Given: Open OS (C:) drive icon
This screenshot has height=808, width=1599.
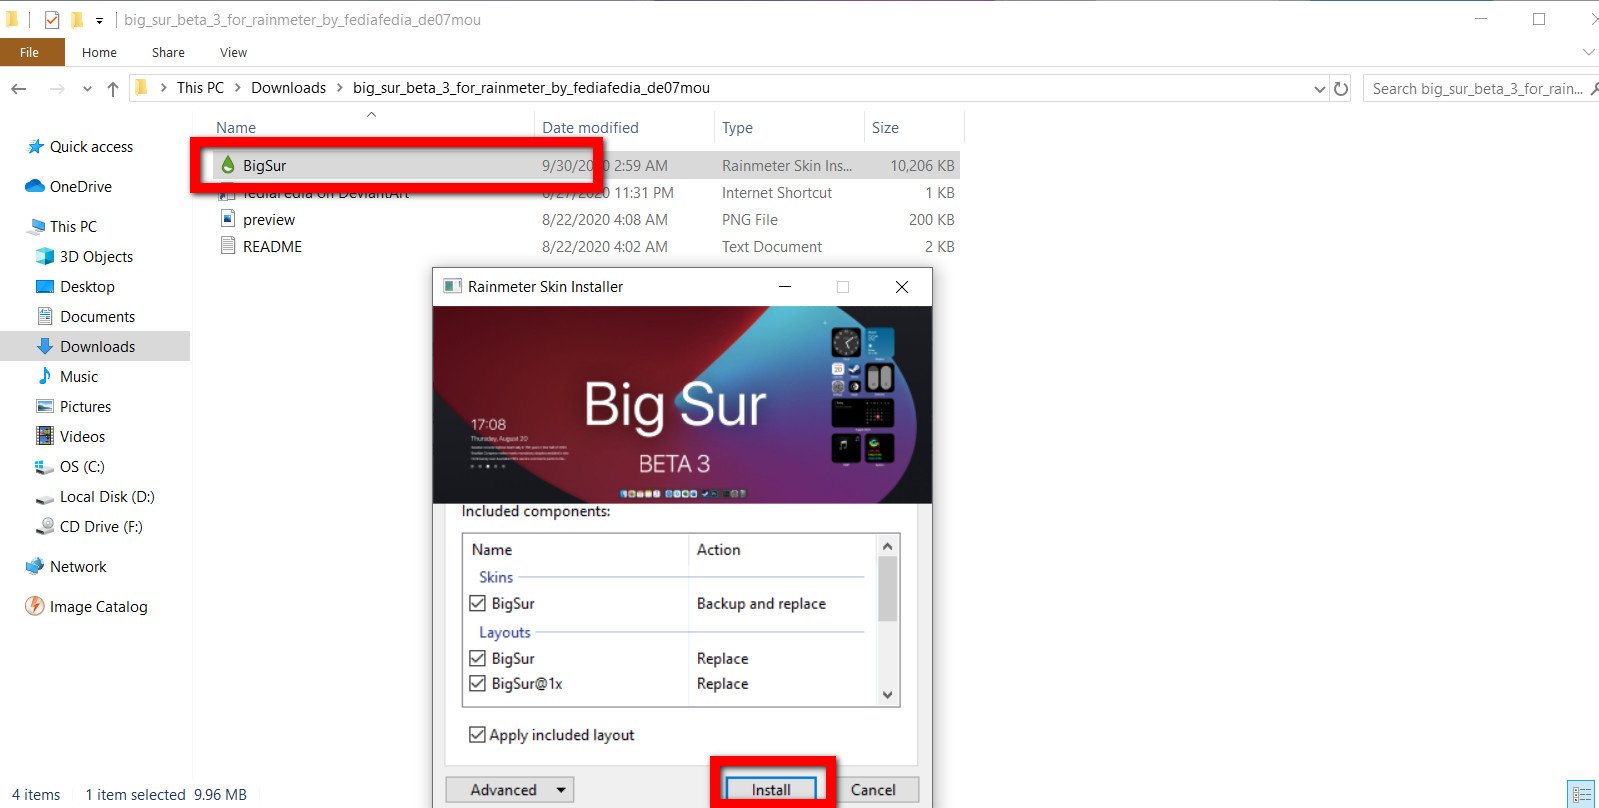Looking at the screenshot, I should [x=45, y=467].
